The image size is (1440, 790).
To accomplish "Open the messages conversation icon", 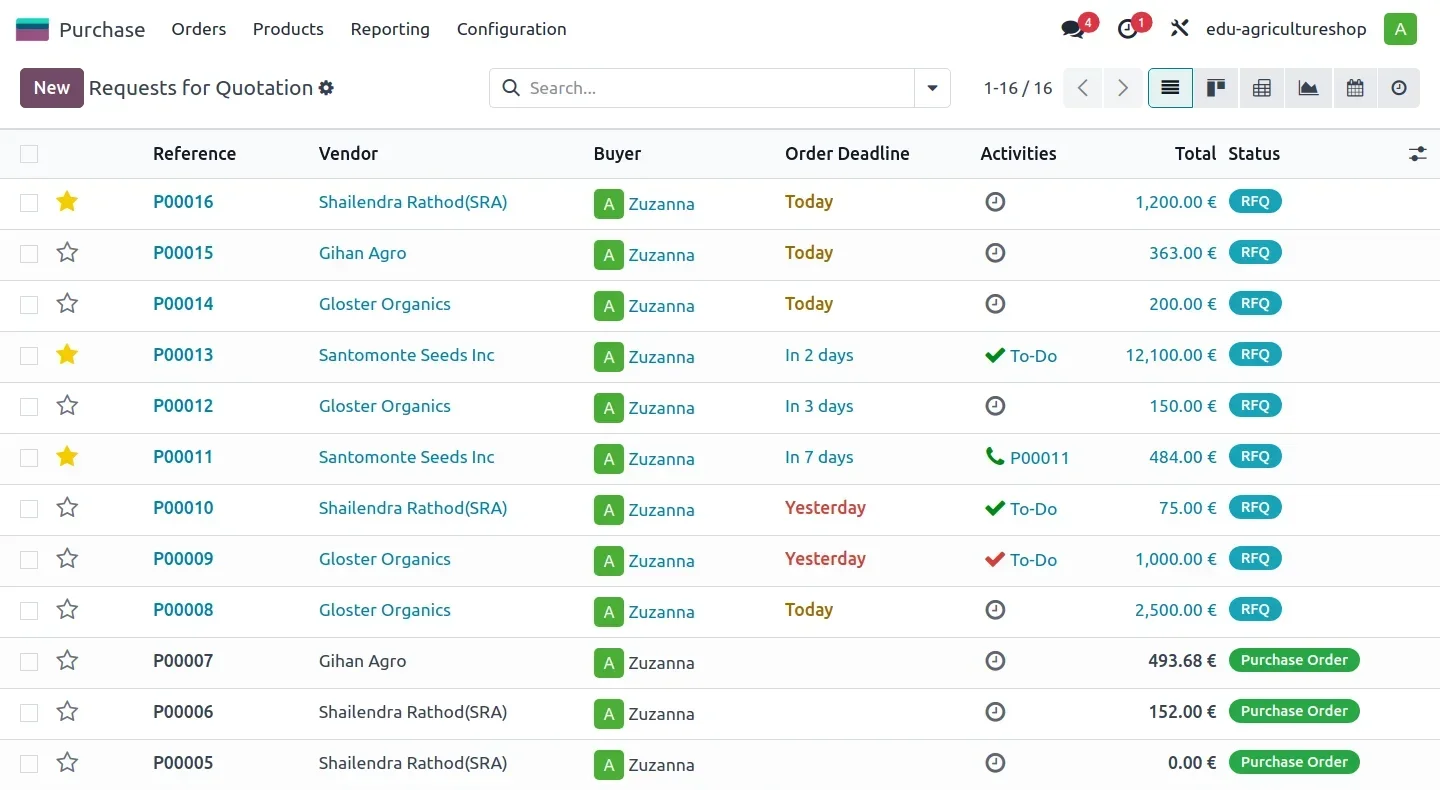I will tap(1074, 29).
